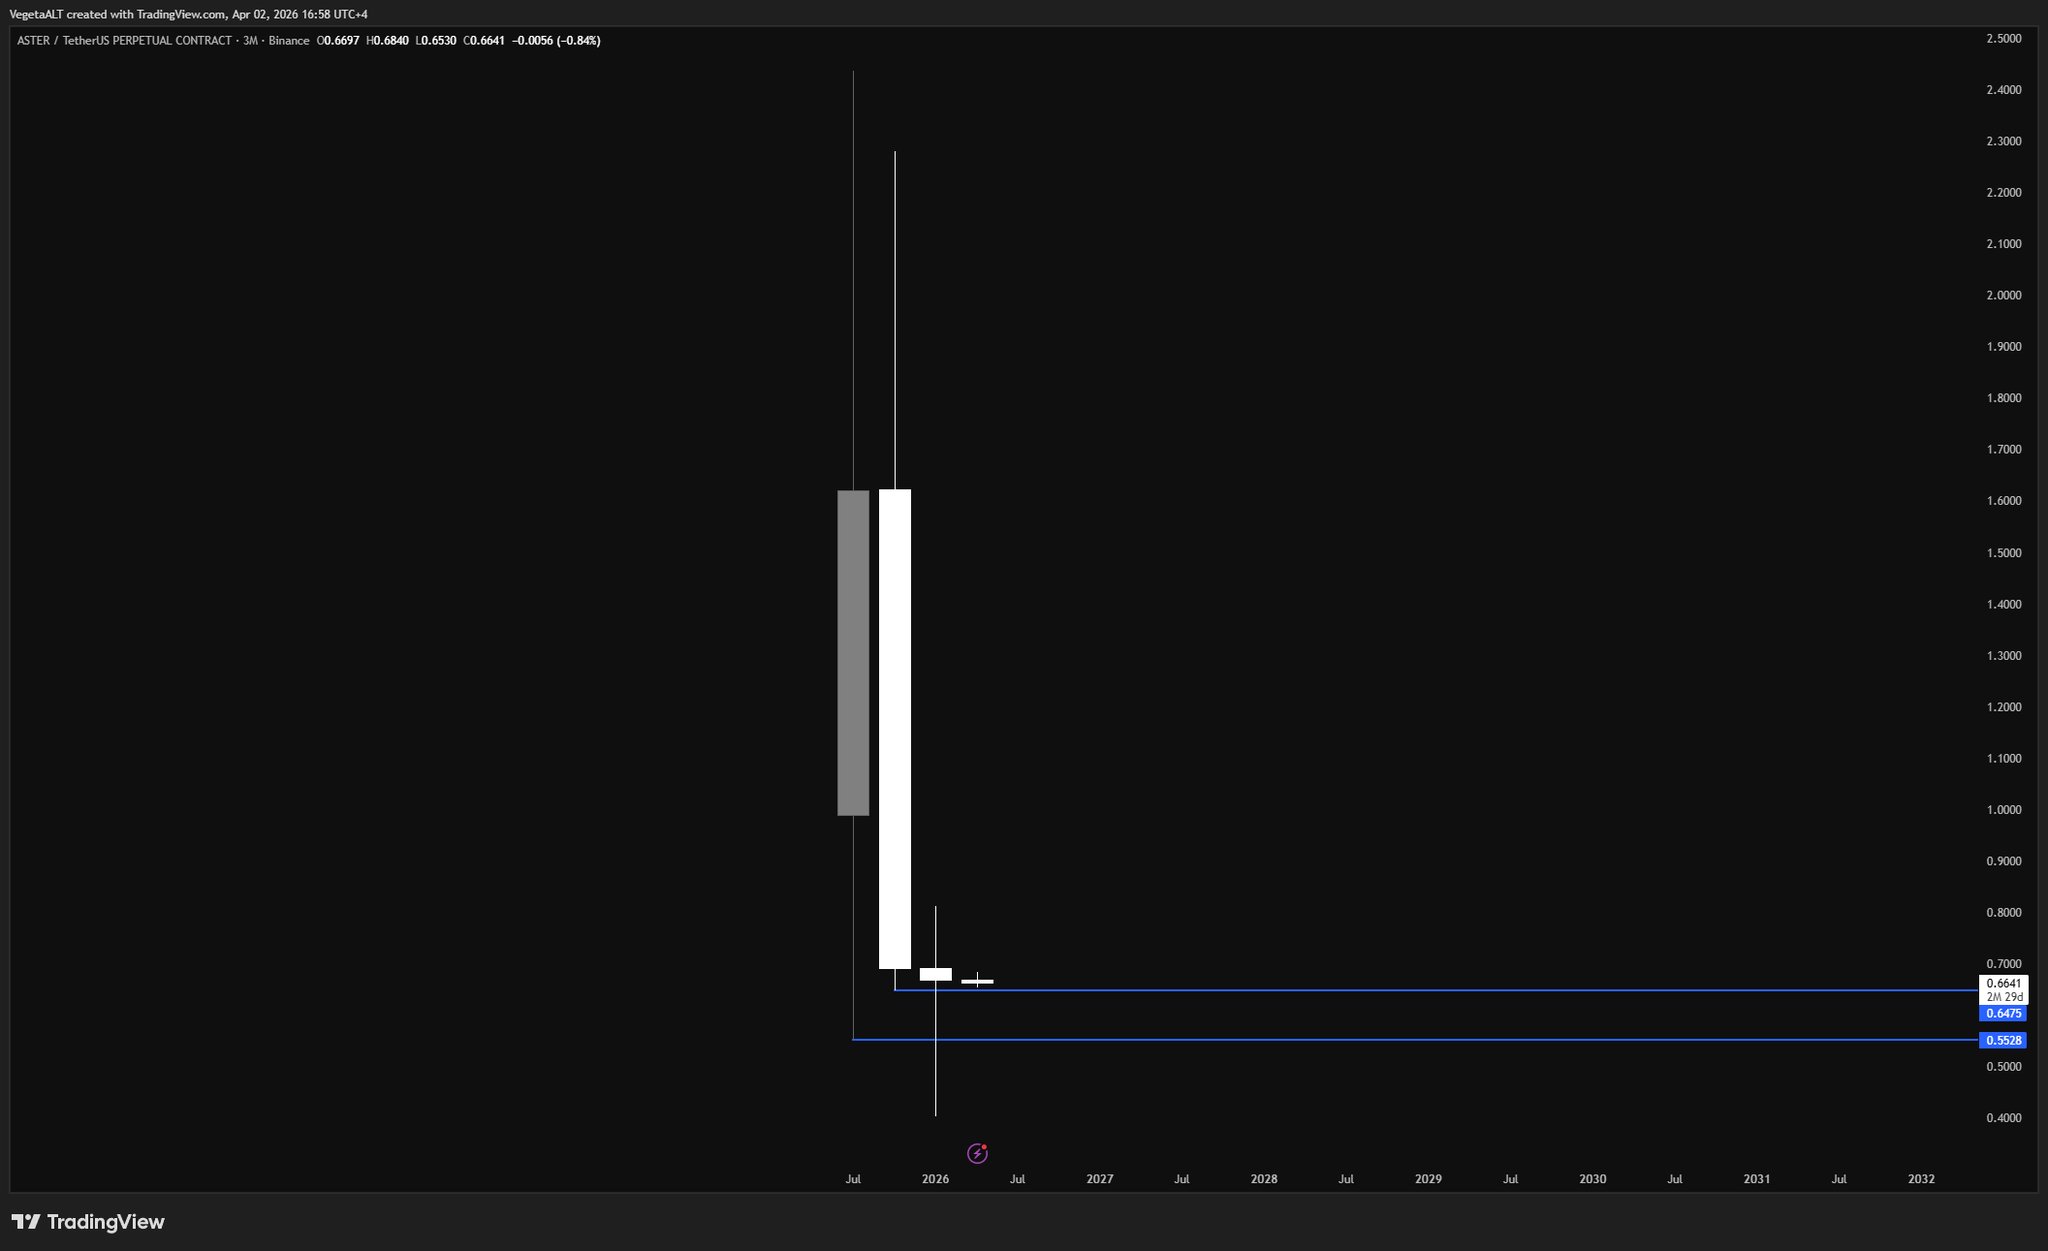2048x1251 pixels.
Task: Click the 2028 label on time axis
Action: coord(1264,1179)
